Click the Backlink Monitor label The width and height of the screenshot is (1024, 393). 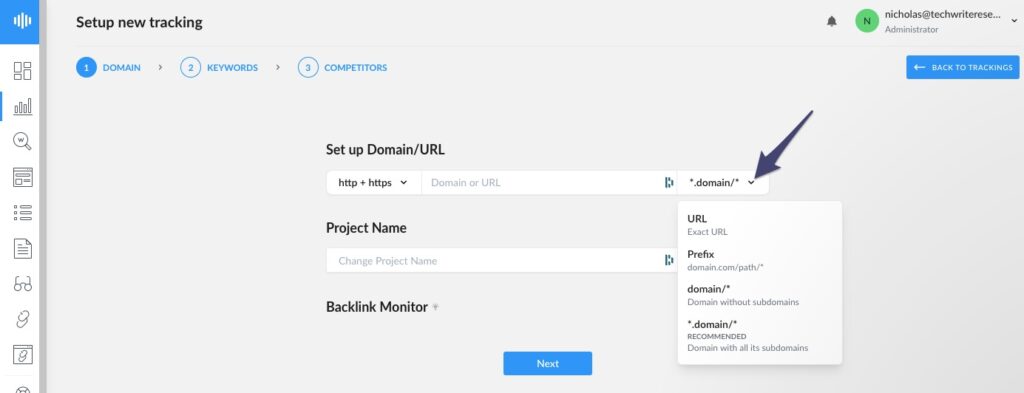click(377, 307)
